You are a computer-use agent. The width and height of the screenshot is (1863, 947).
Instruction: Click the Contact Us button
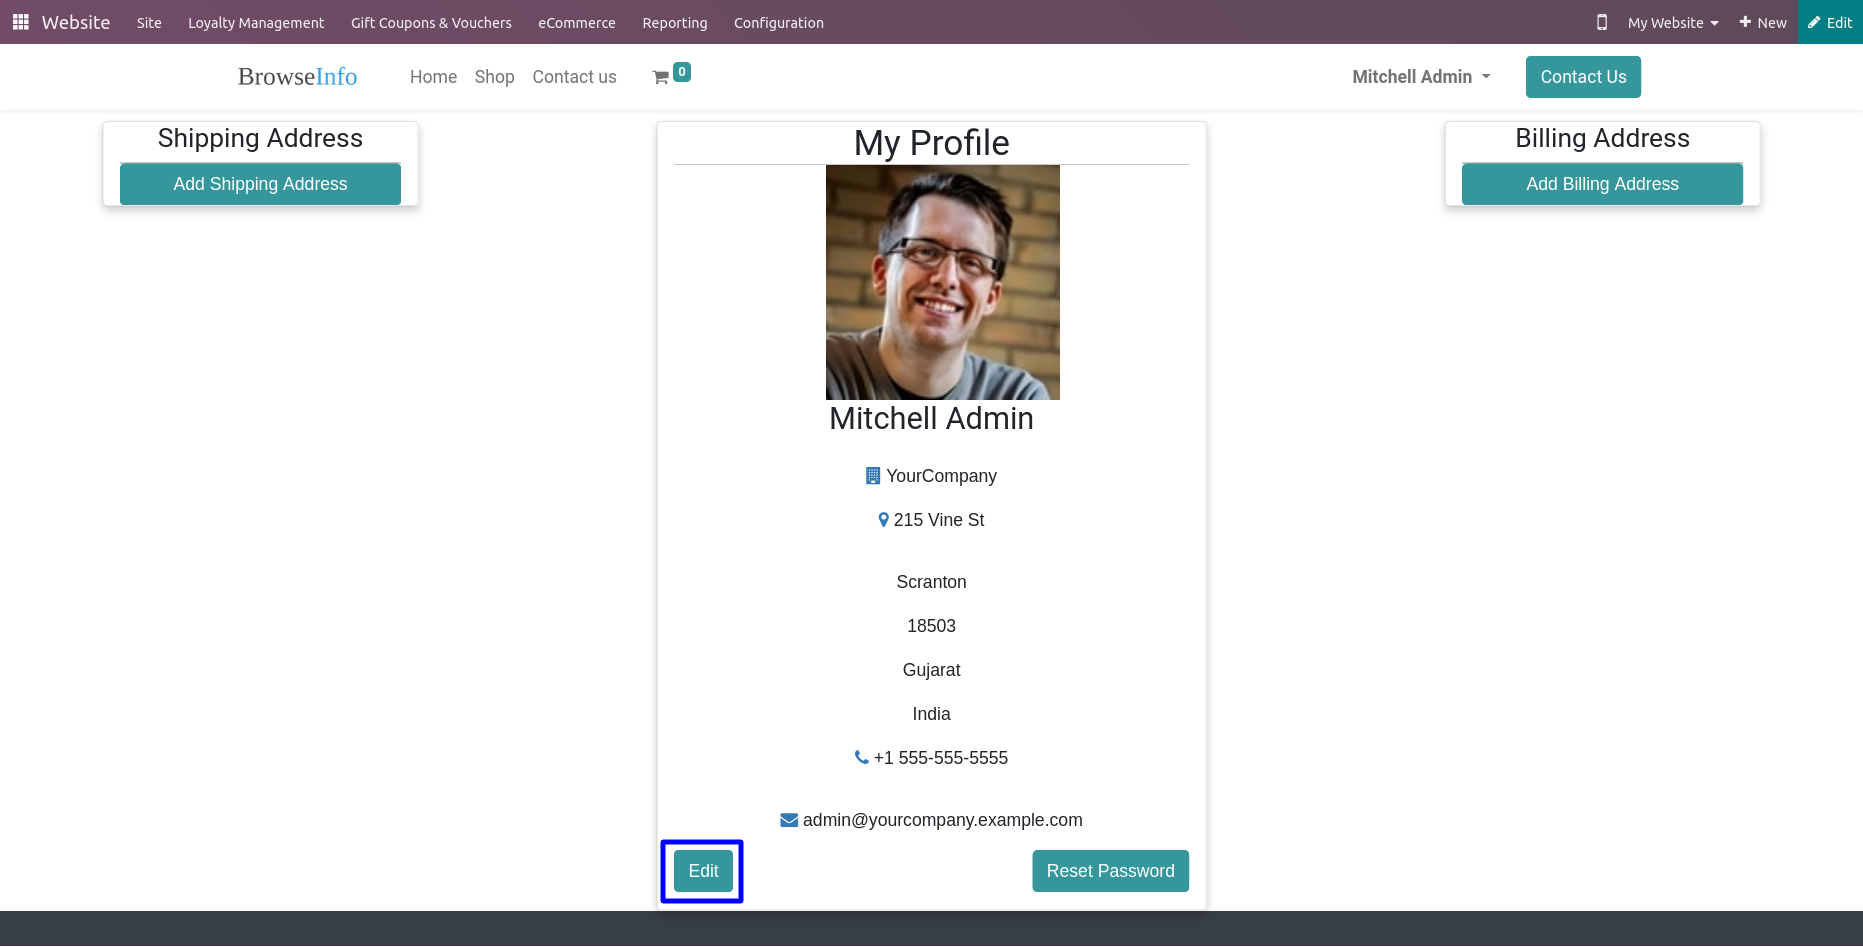(1583, 77)
